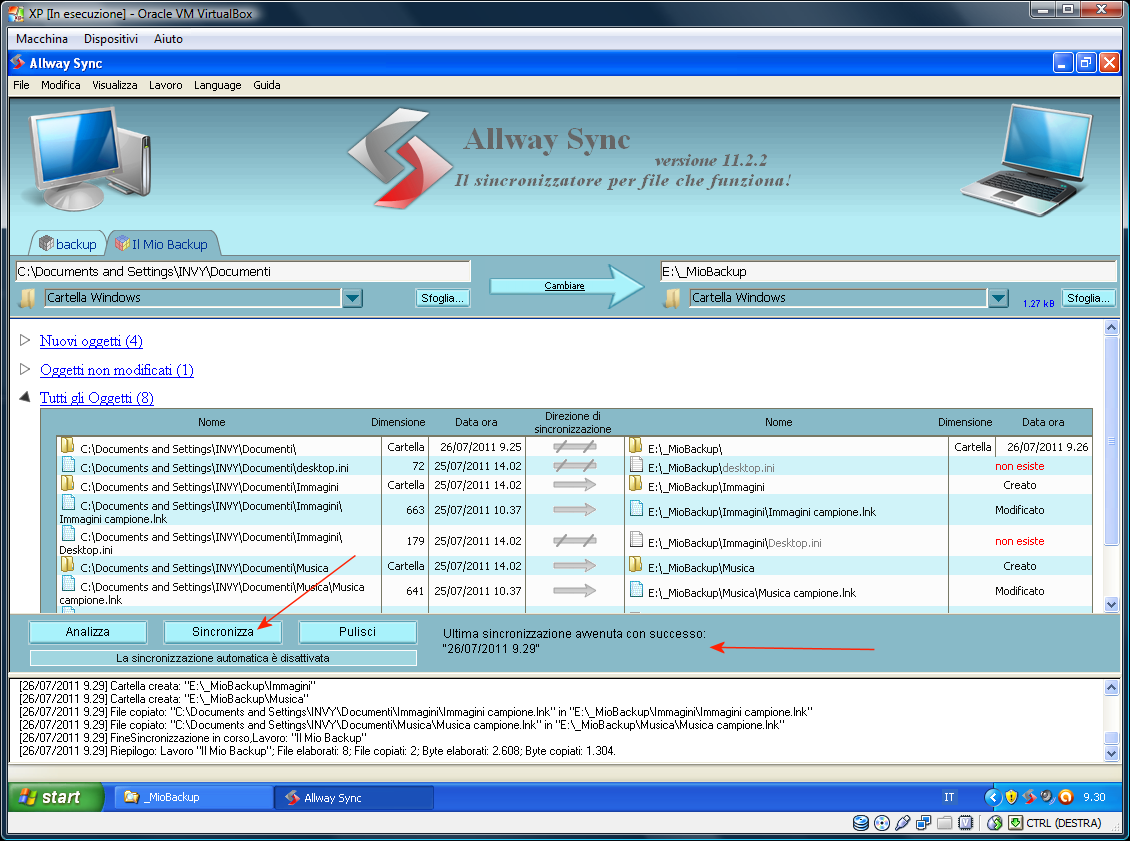The height and width of the screenshot is (841, 1130).
Task: Click the folder icon of C:\...\Documenti\Musica
Action: pos(68,564)
